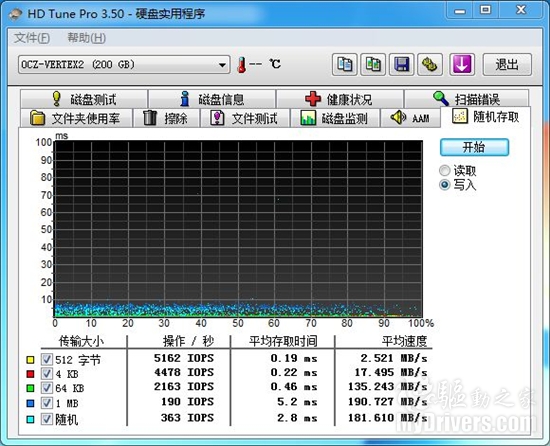The height and width of the screenshot is (446, 550).
Task: Click the blue 1 MB color swatch
Action: pos(31,404)
